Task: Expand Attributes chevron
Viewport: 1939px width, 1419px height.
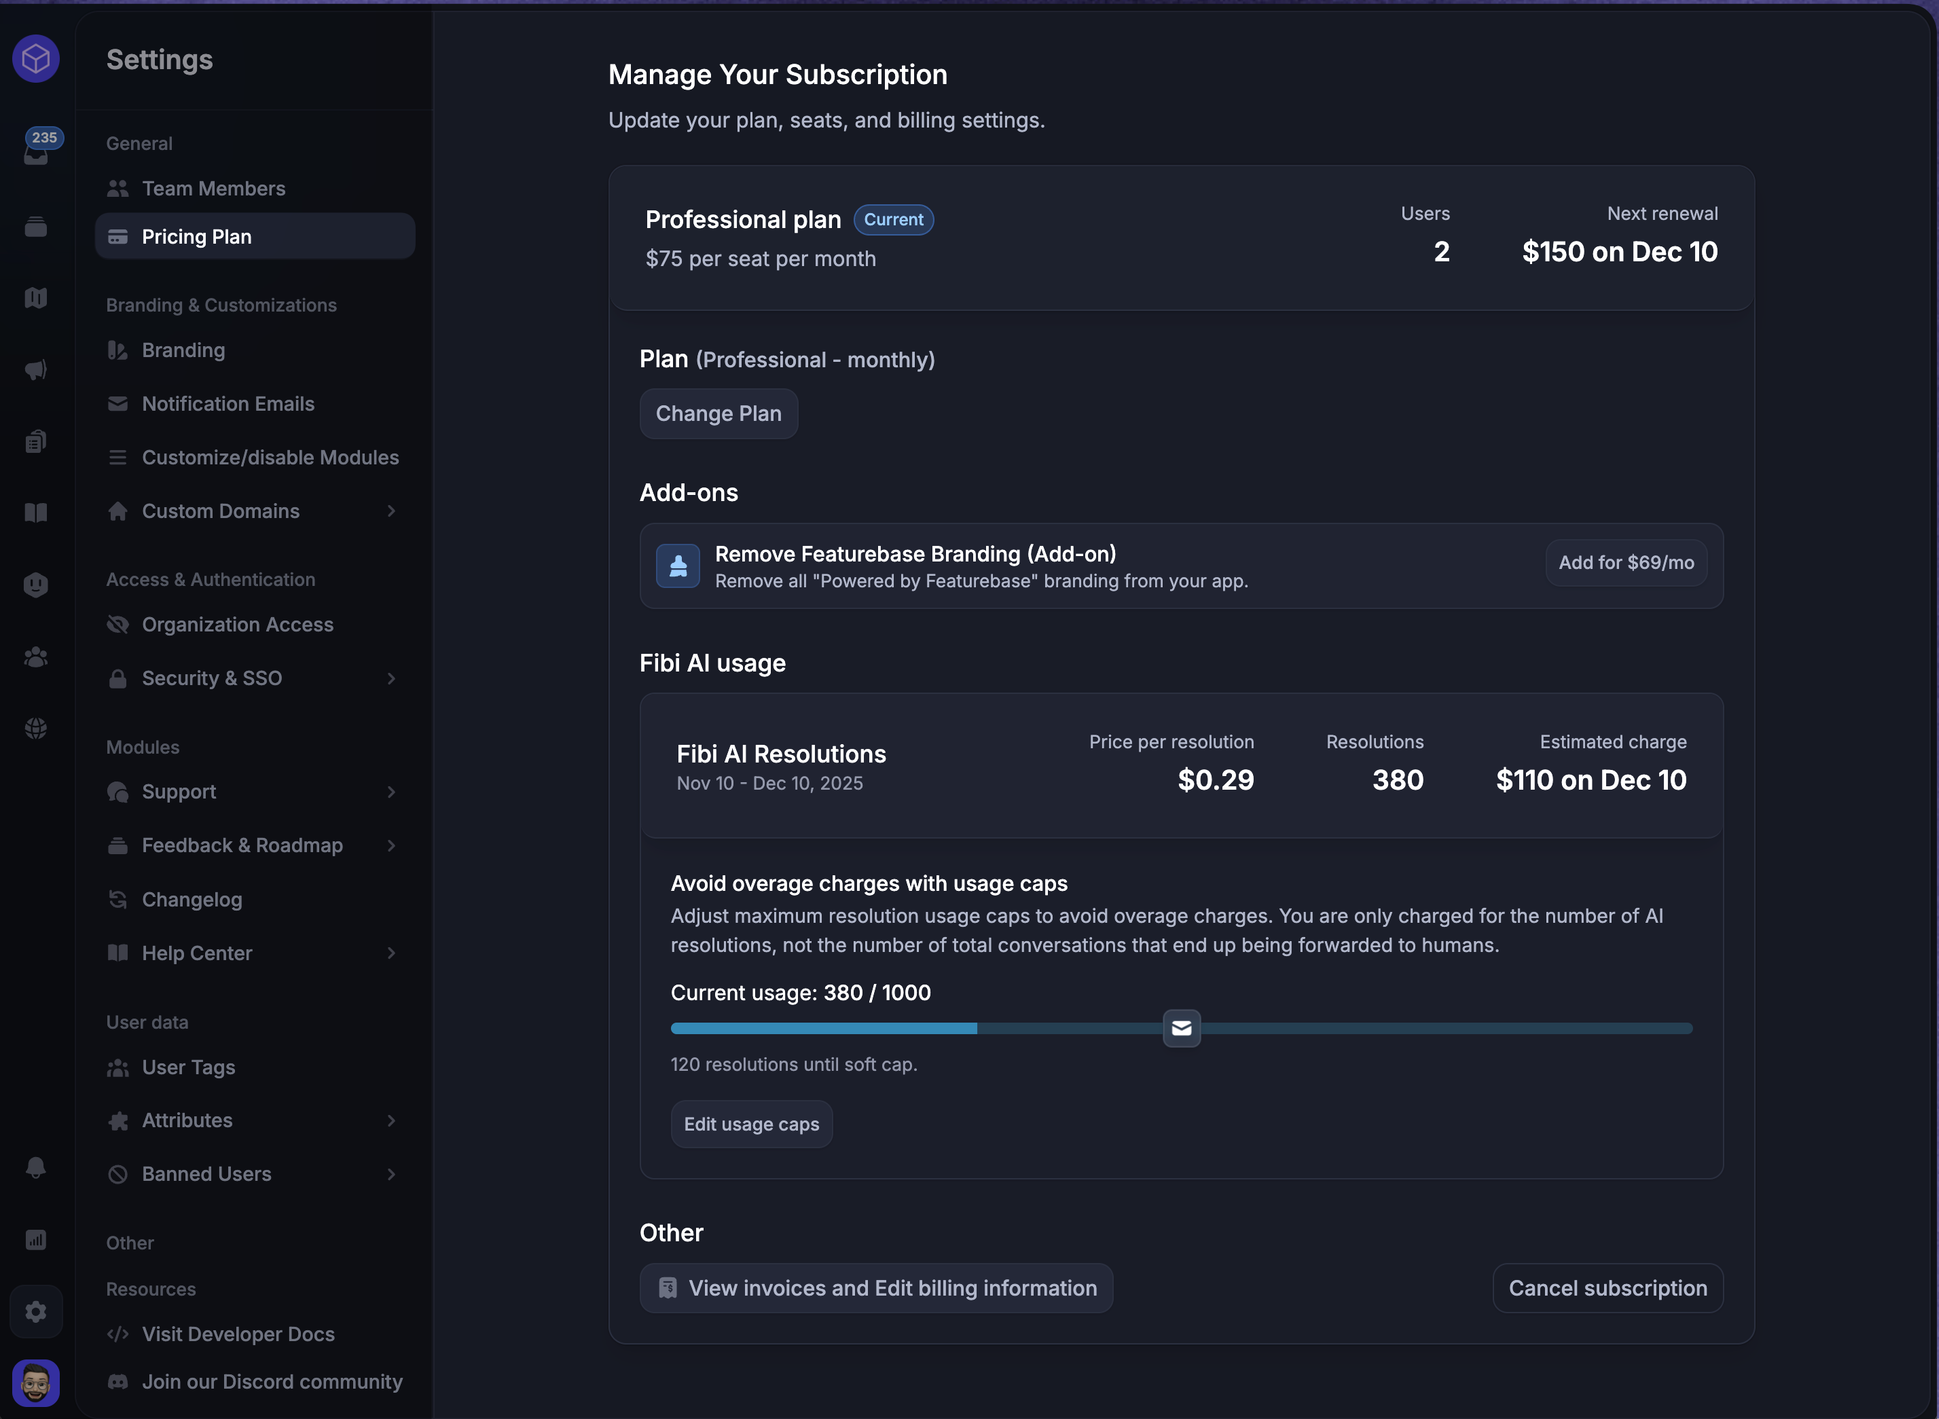Action: [x=391, y=1121]
